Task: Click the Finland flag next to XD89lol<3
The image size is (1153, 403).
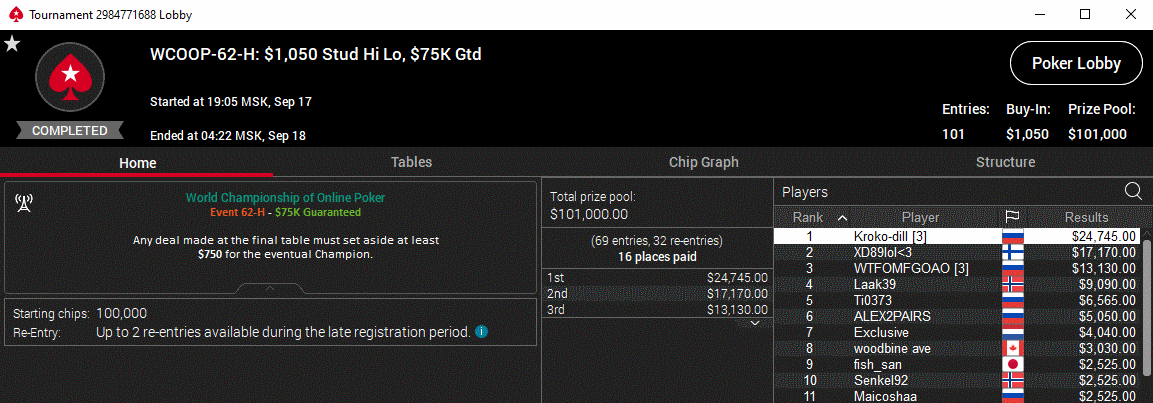Action: coord(1013,252)
